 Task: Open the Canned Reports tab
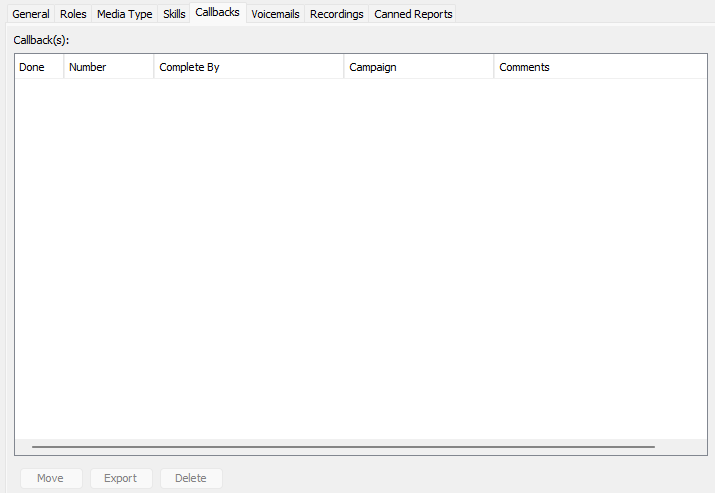tap(413, 14)
